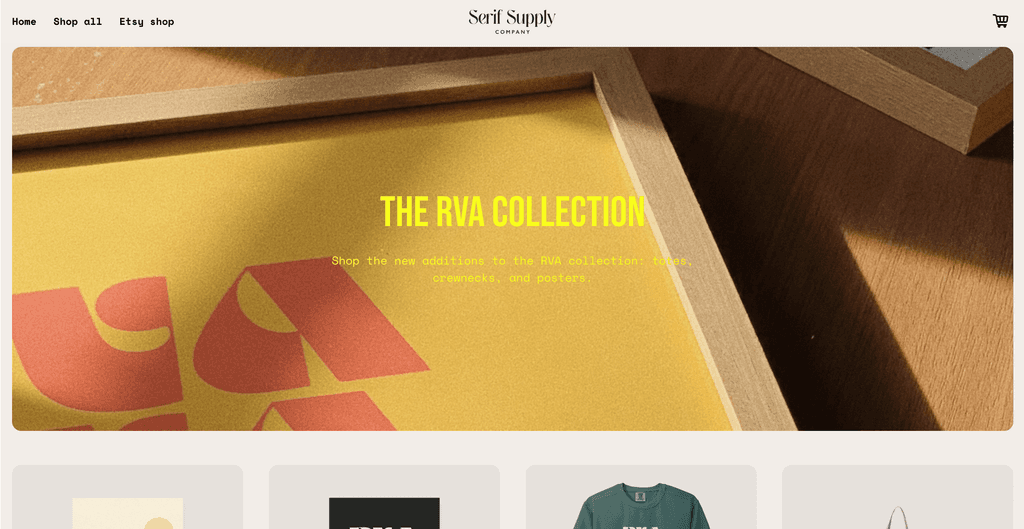The height and width of the screenshot is (529, 1024).
Task: Click the sun graphic on cream poster
Action: click(x=159, y=523)
